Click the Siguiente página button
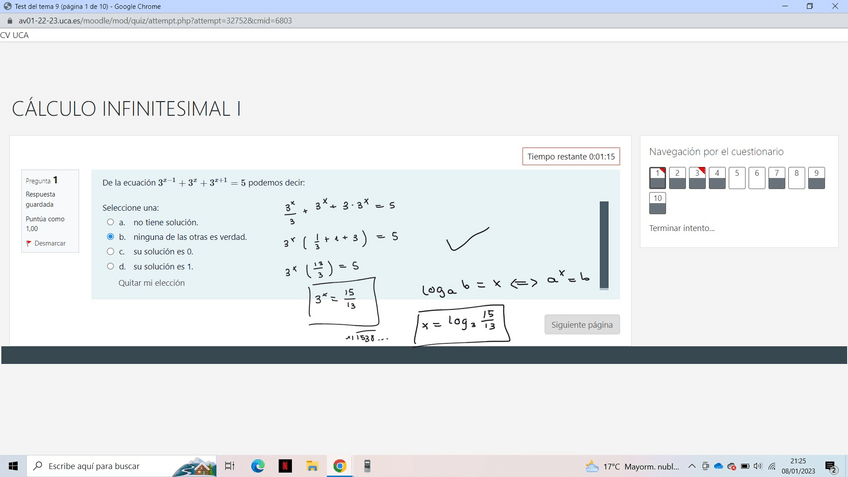This screenshot has width=848, height=477. pos(582,325)
